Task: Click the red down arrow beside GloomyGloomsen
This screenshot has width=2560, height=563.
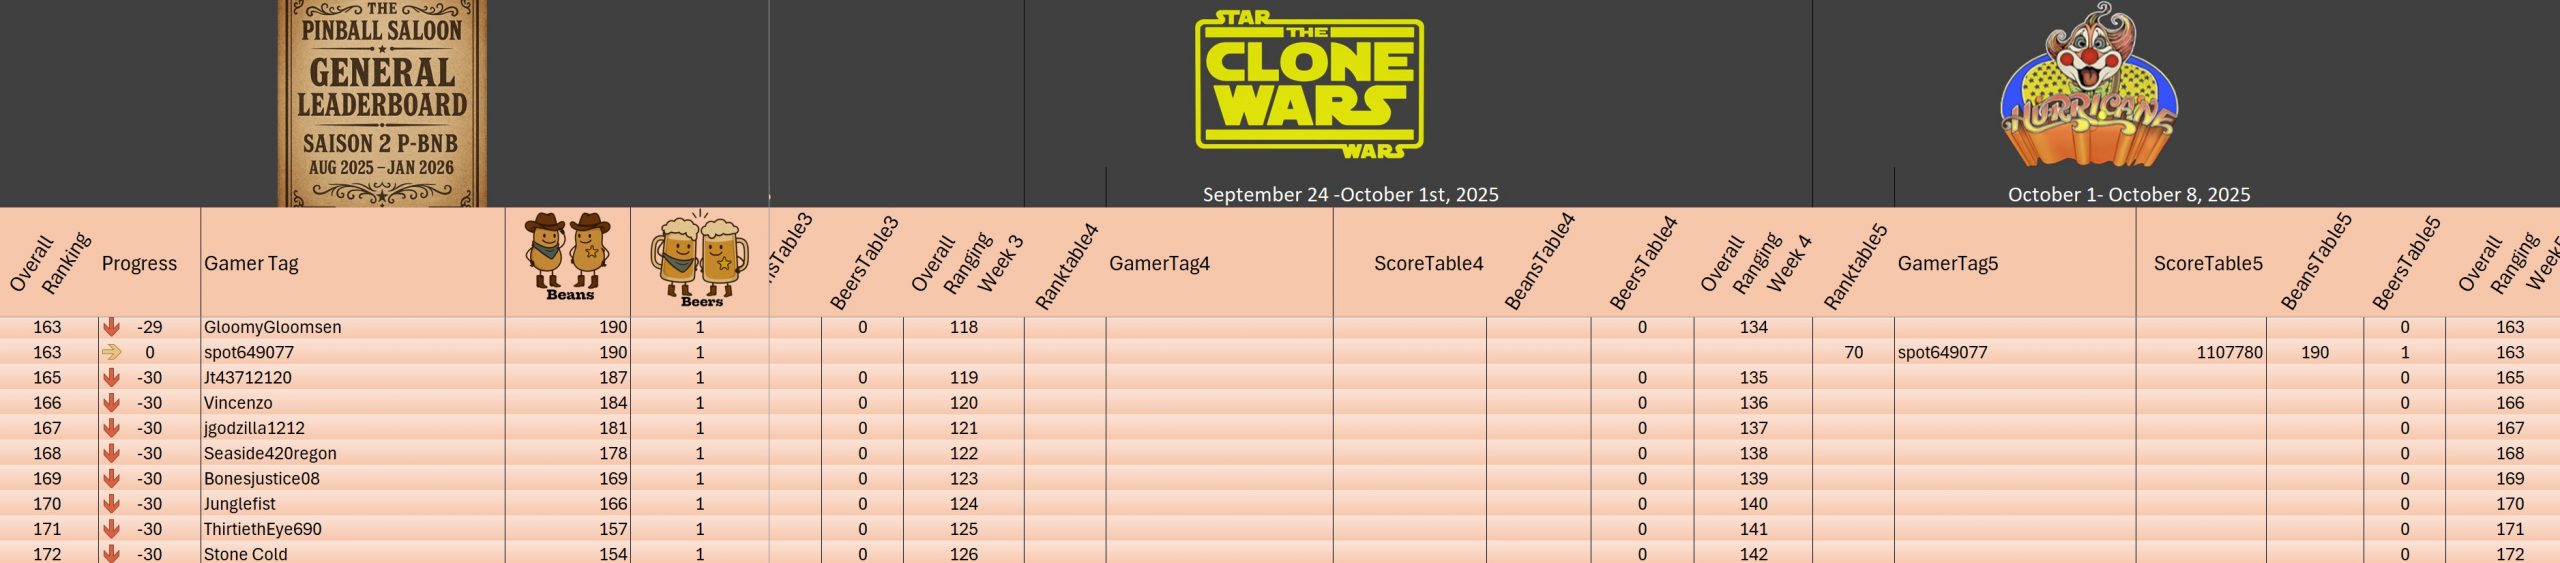Action: tap(112, 327)
